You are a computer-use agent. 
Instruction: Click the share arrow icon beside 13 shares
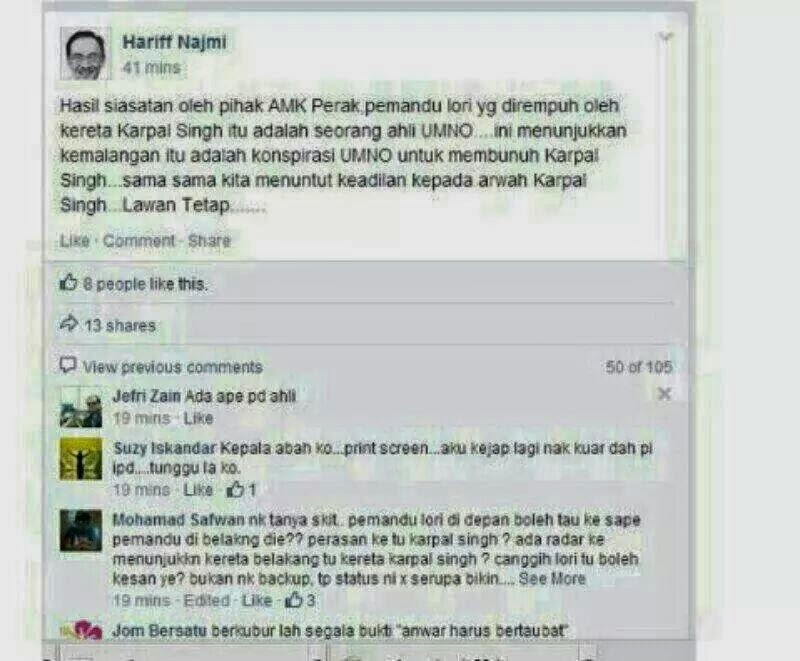click(x=69, y=323)
